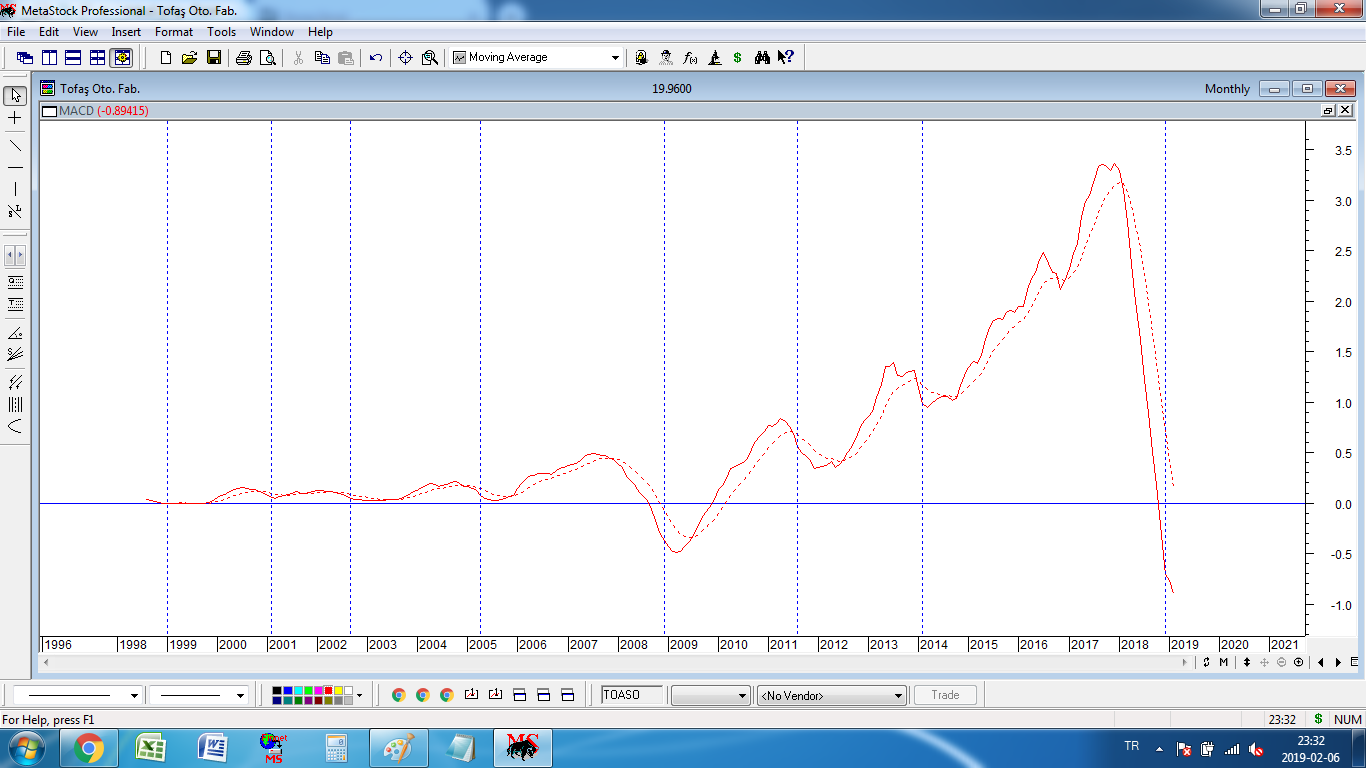This screenshot has height=768, width=1366.
Task: Select the crosshair plus tool in side toolbar
Action: tap(15, 118)
